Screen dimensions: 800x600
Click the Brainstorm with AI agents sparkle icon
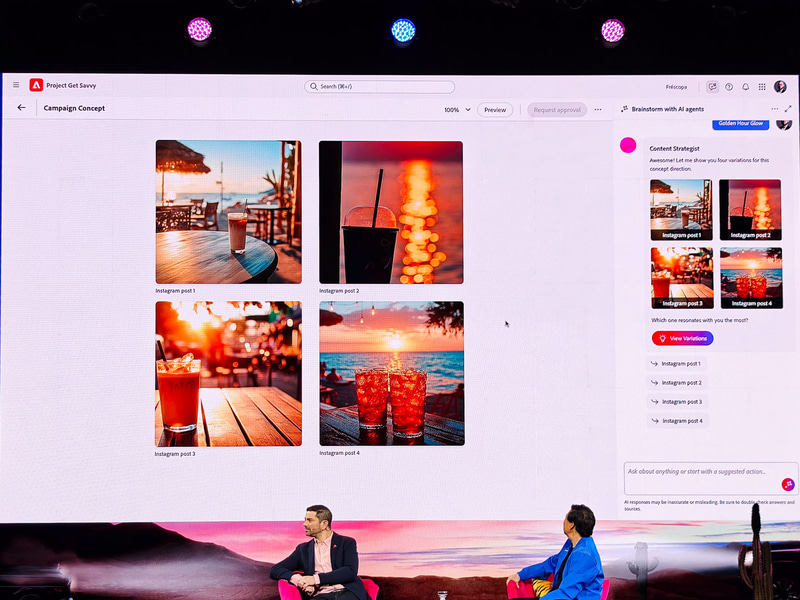point(624,109)
